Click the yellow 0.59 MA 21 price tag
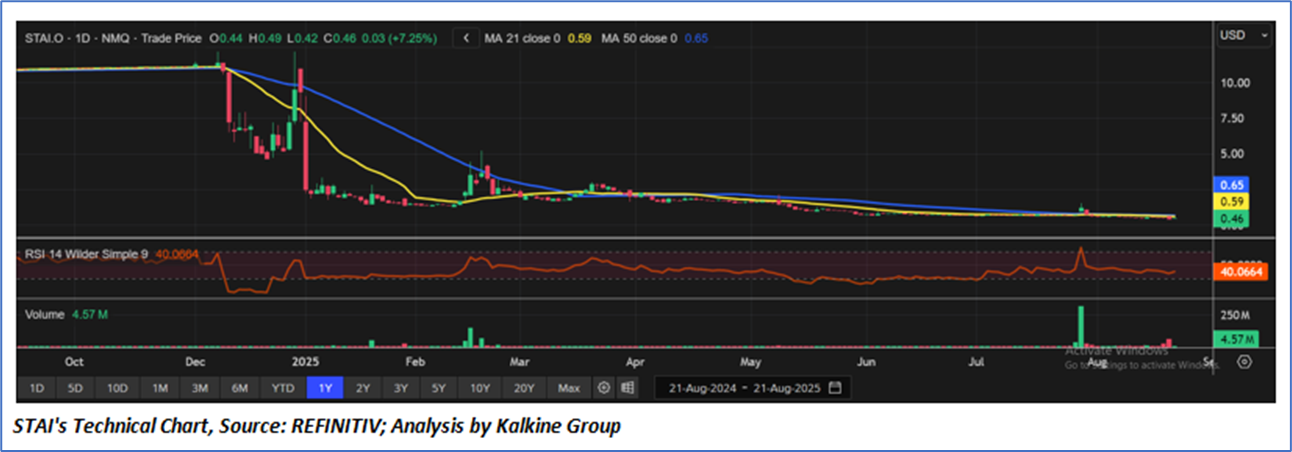This screenshot has width=1292, height=452. coord(1230,201)
